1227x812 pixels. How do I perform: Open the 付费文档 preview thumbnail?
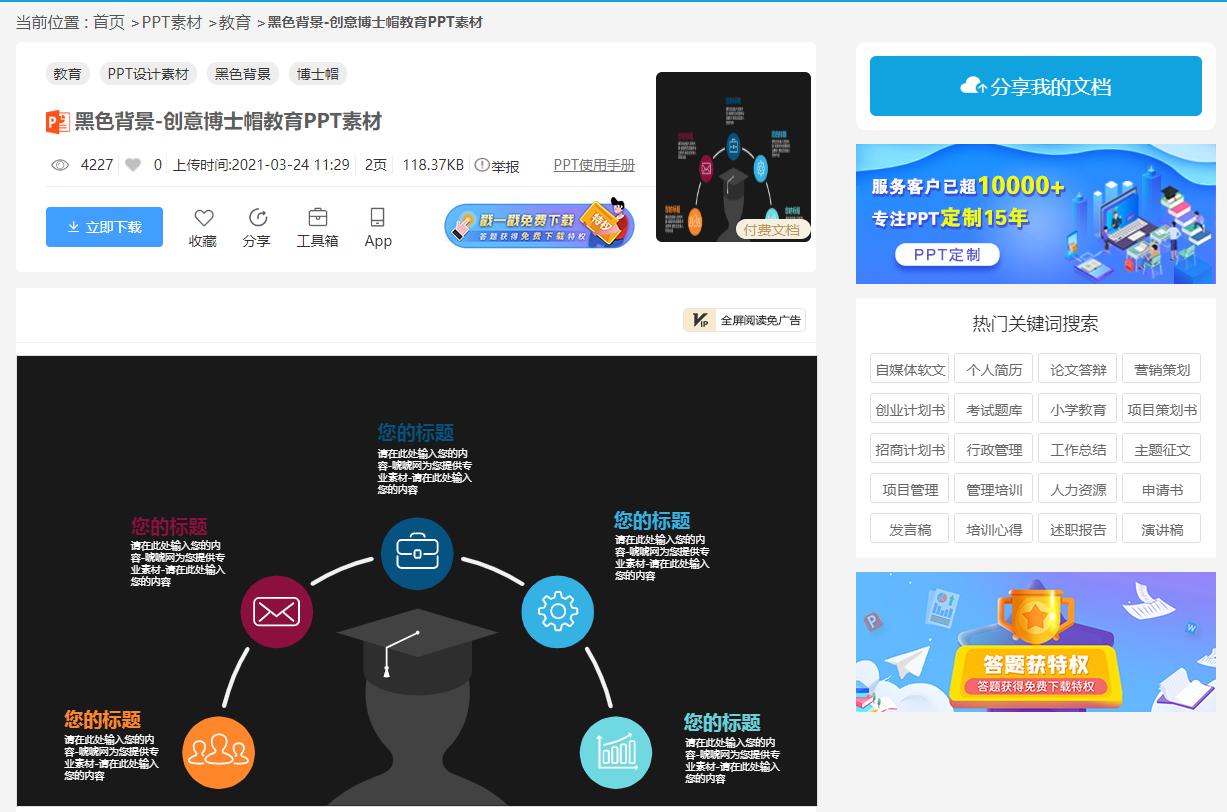(x=733, y=155)
